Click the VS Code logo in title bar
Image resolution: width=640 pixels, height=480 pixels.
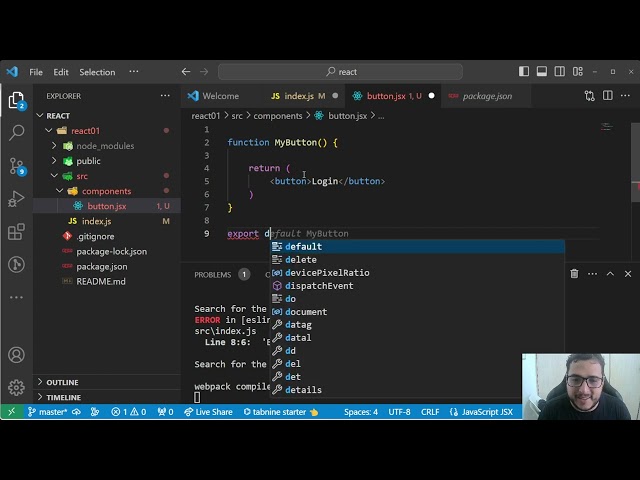[12, 72]
